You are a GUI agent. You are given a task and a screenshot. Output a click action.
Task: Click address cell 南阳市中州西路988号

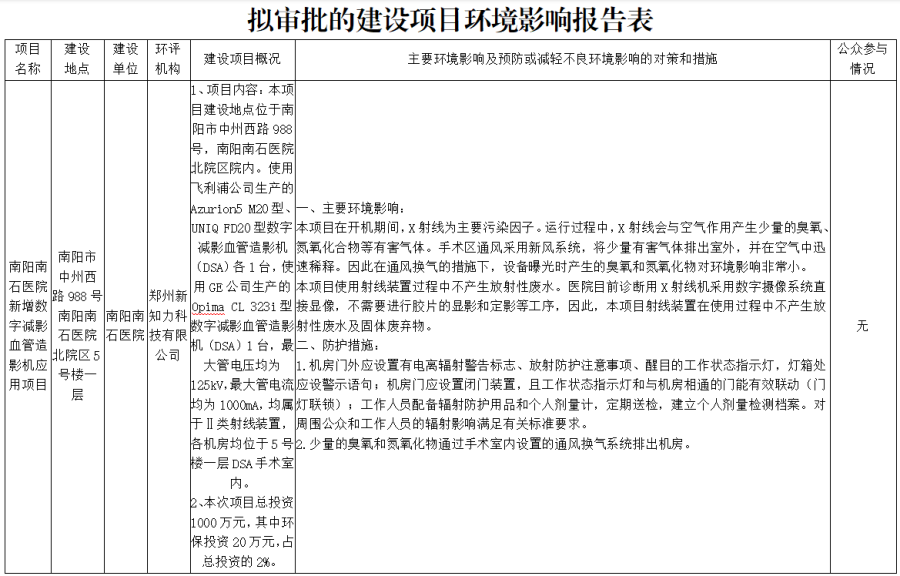[77, 326]
